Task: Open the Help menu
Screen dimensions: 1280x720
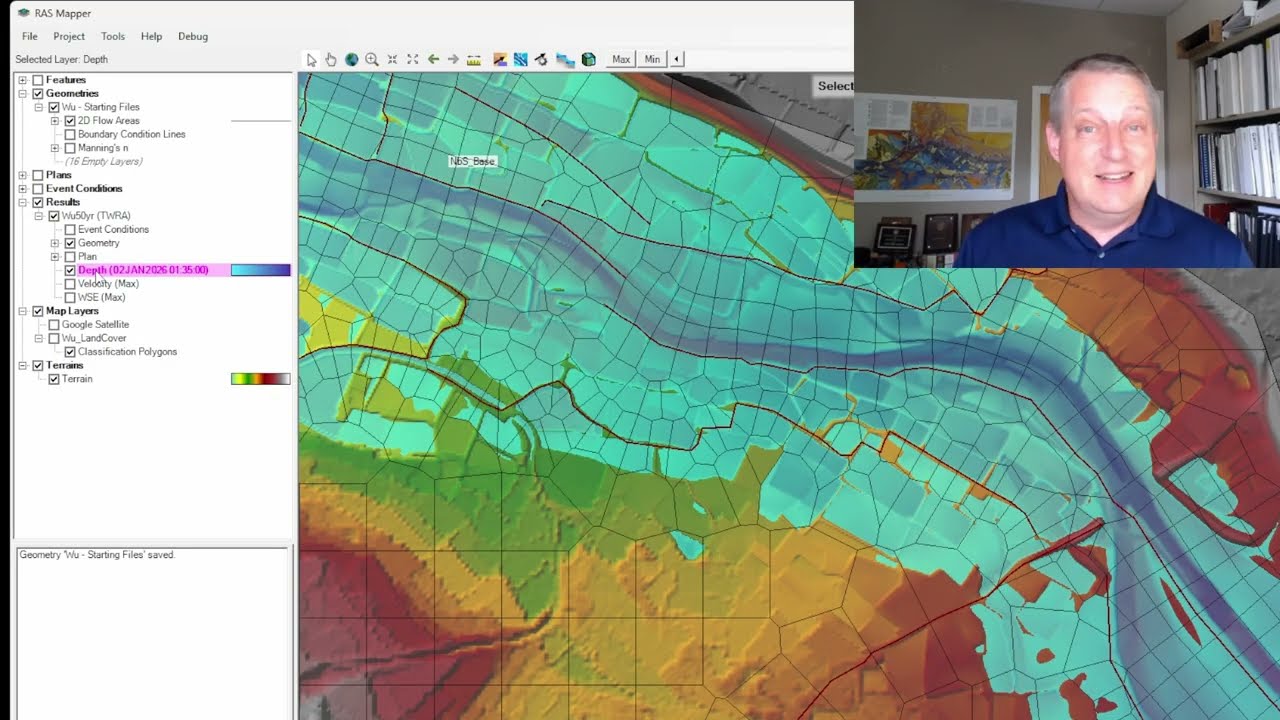Action: click(x=151, y=36)
